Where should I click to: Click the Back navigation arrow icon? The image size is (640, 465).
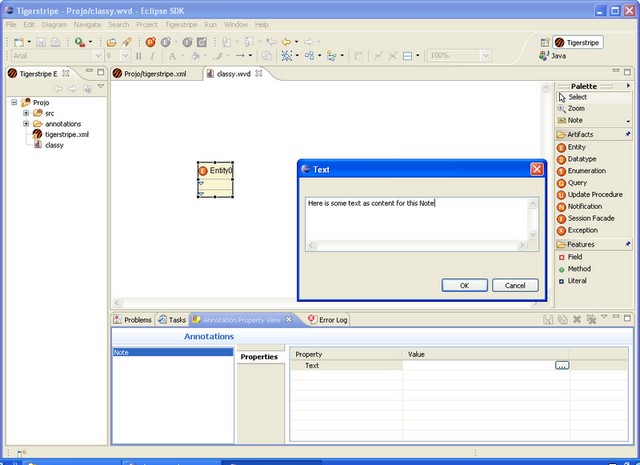tap(287, 42)
